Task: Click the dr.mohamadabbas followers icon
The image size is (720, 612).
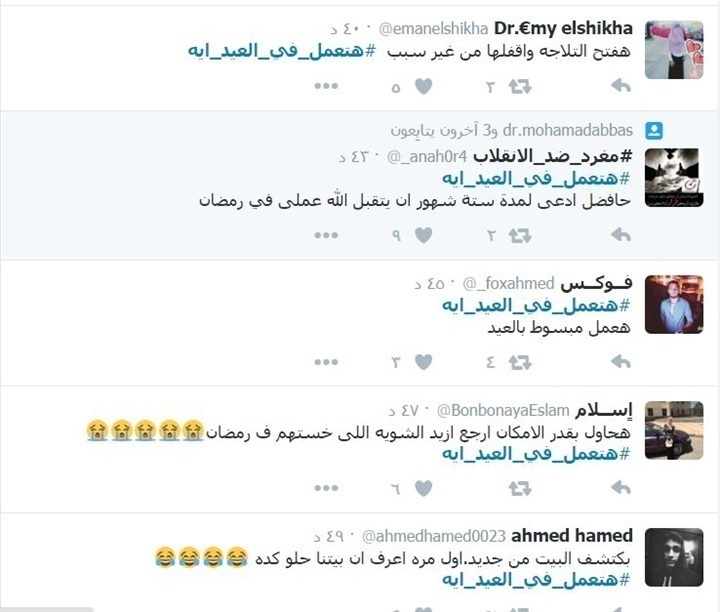Action: [654, 131]
